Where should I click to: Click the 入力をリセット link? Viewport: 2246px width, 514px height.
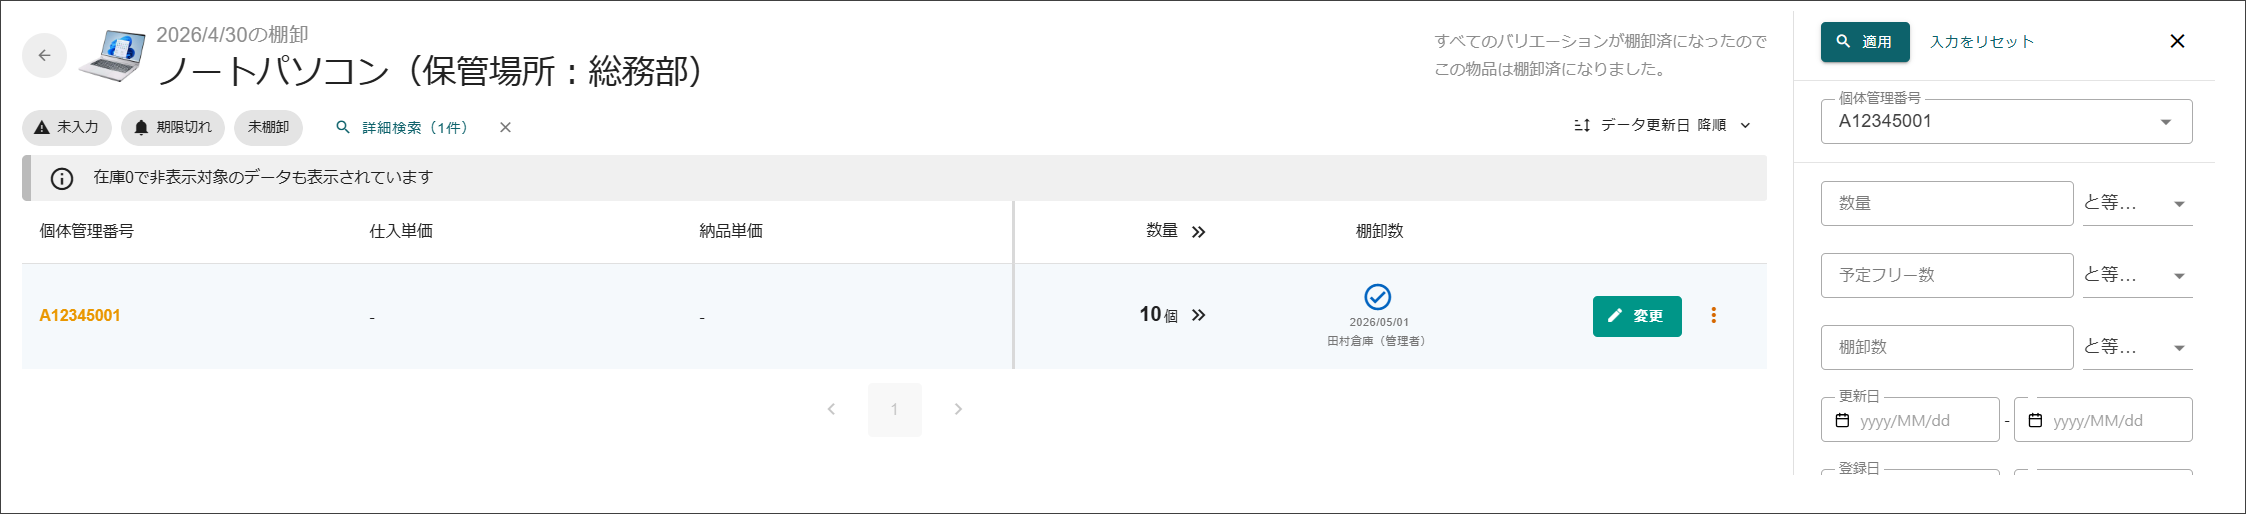coord(1982,42)
